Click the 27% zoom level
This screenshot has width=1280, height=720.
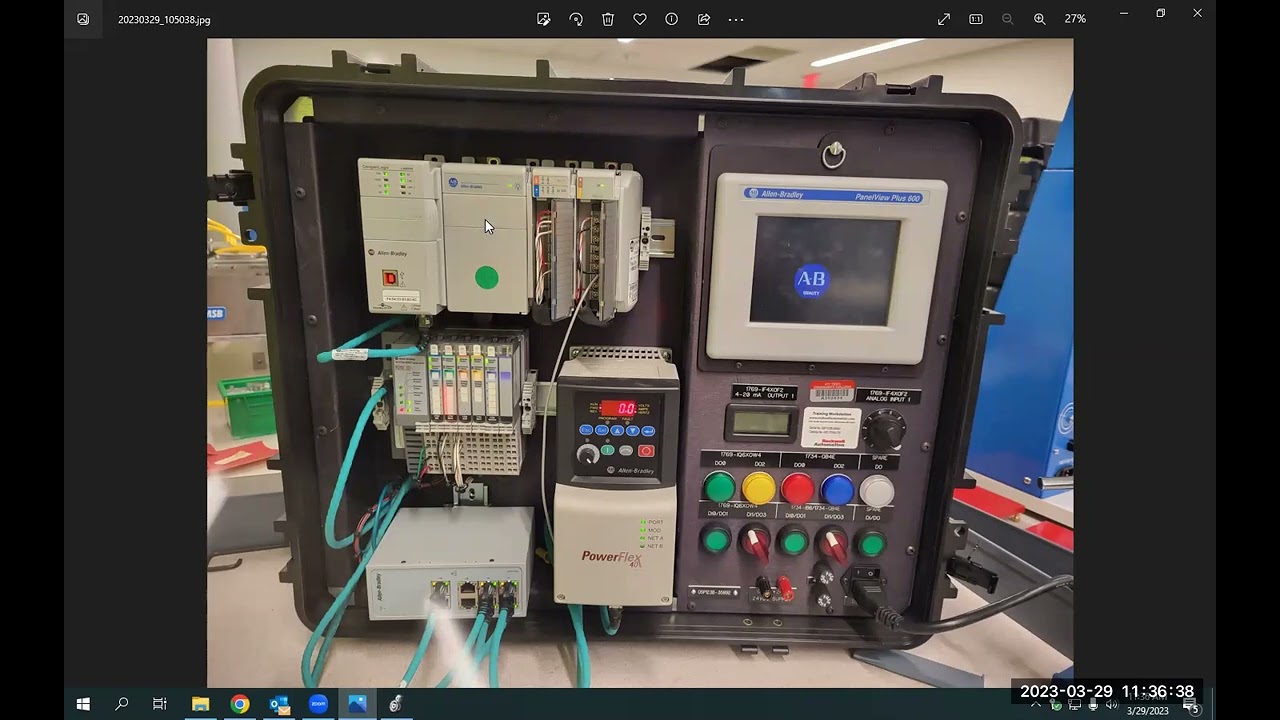pyautogui.click(x=1075, y=19)
